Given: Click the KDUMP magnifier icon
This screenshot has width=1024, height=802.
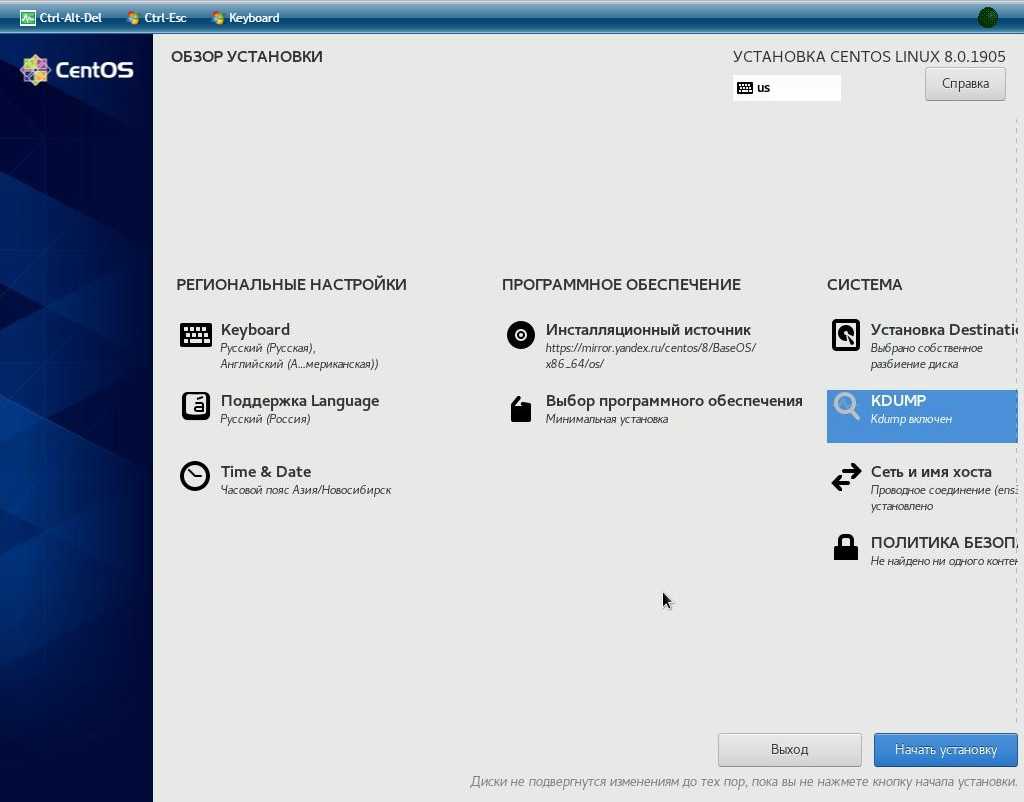Looking at the screenshot, I should click(846, 406).
